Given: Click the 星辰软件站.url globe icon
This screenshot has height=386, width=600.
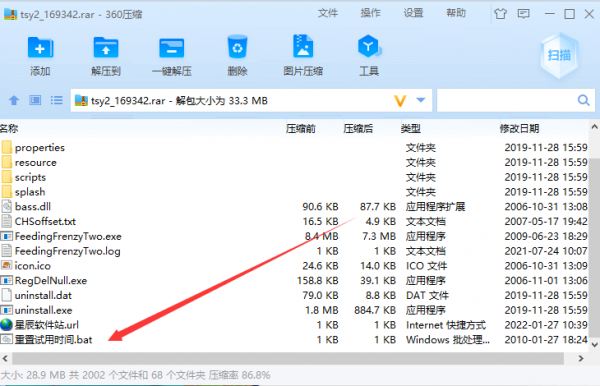Looking at the screenshot, I should [x=7, y=325].
